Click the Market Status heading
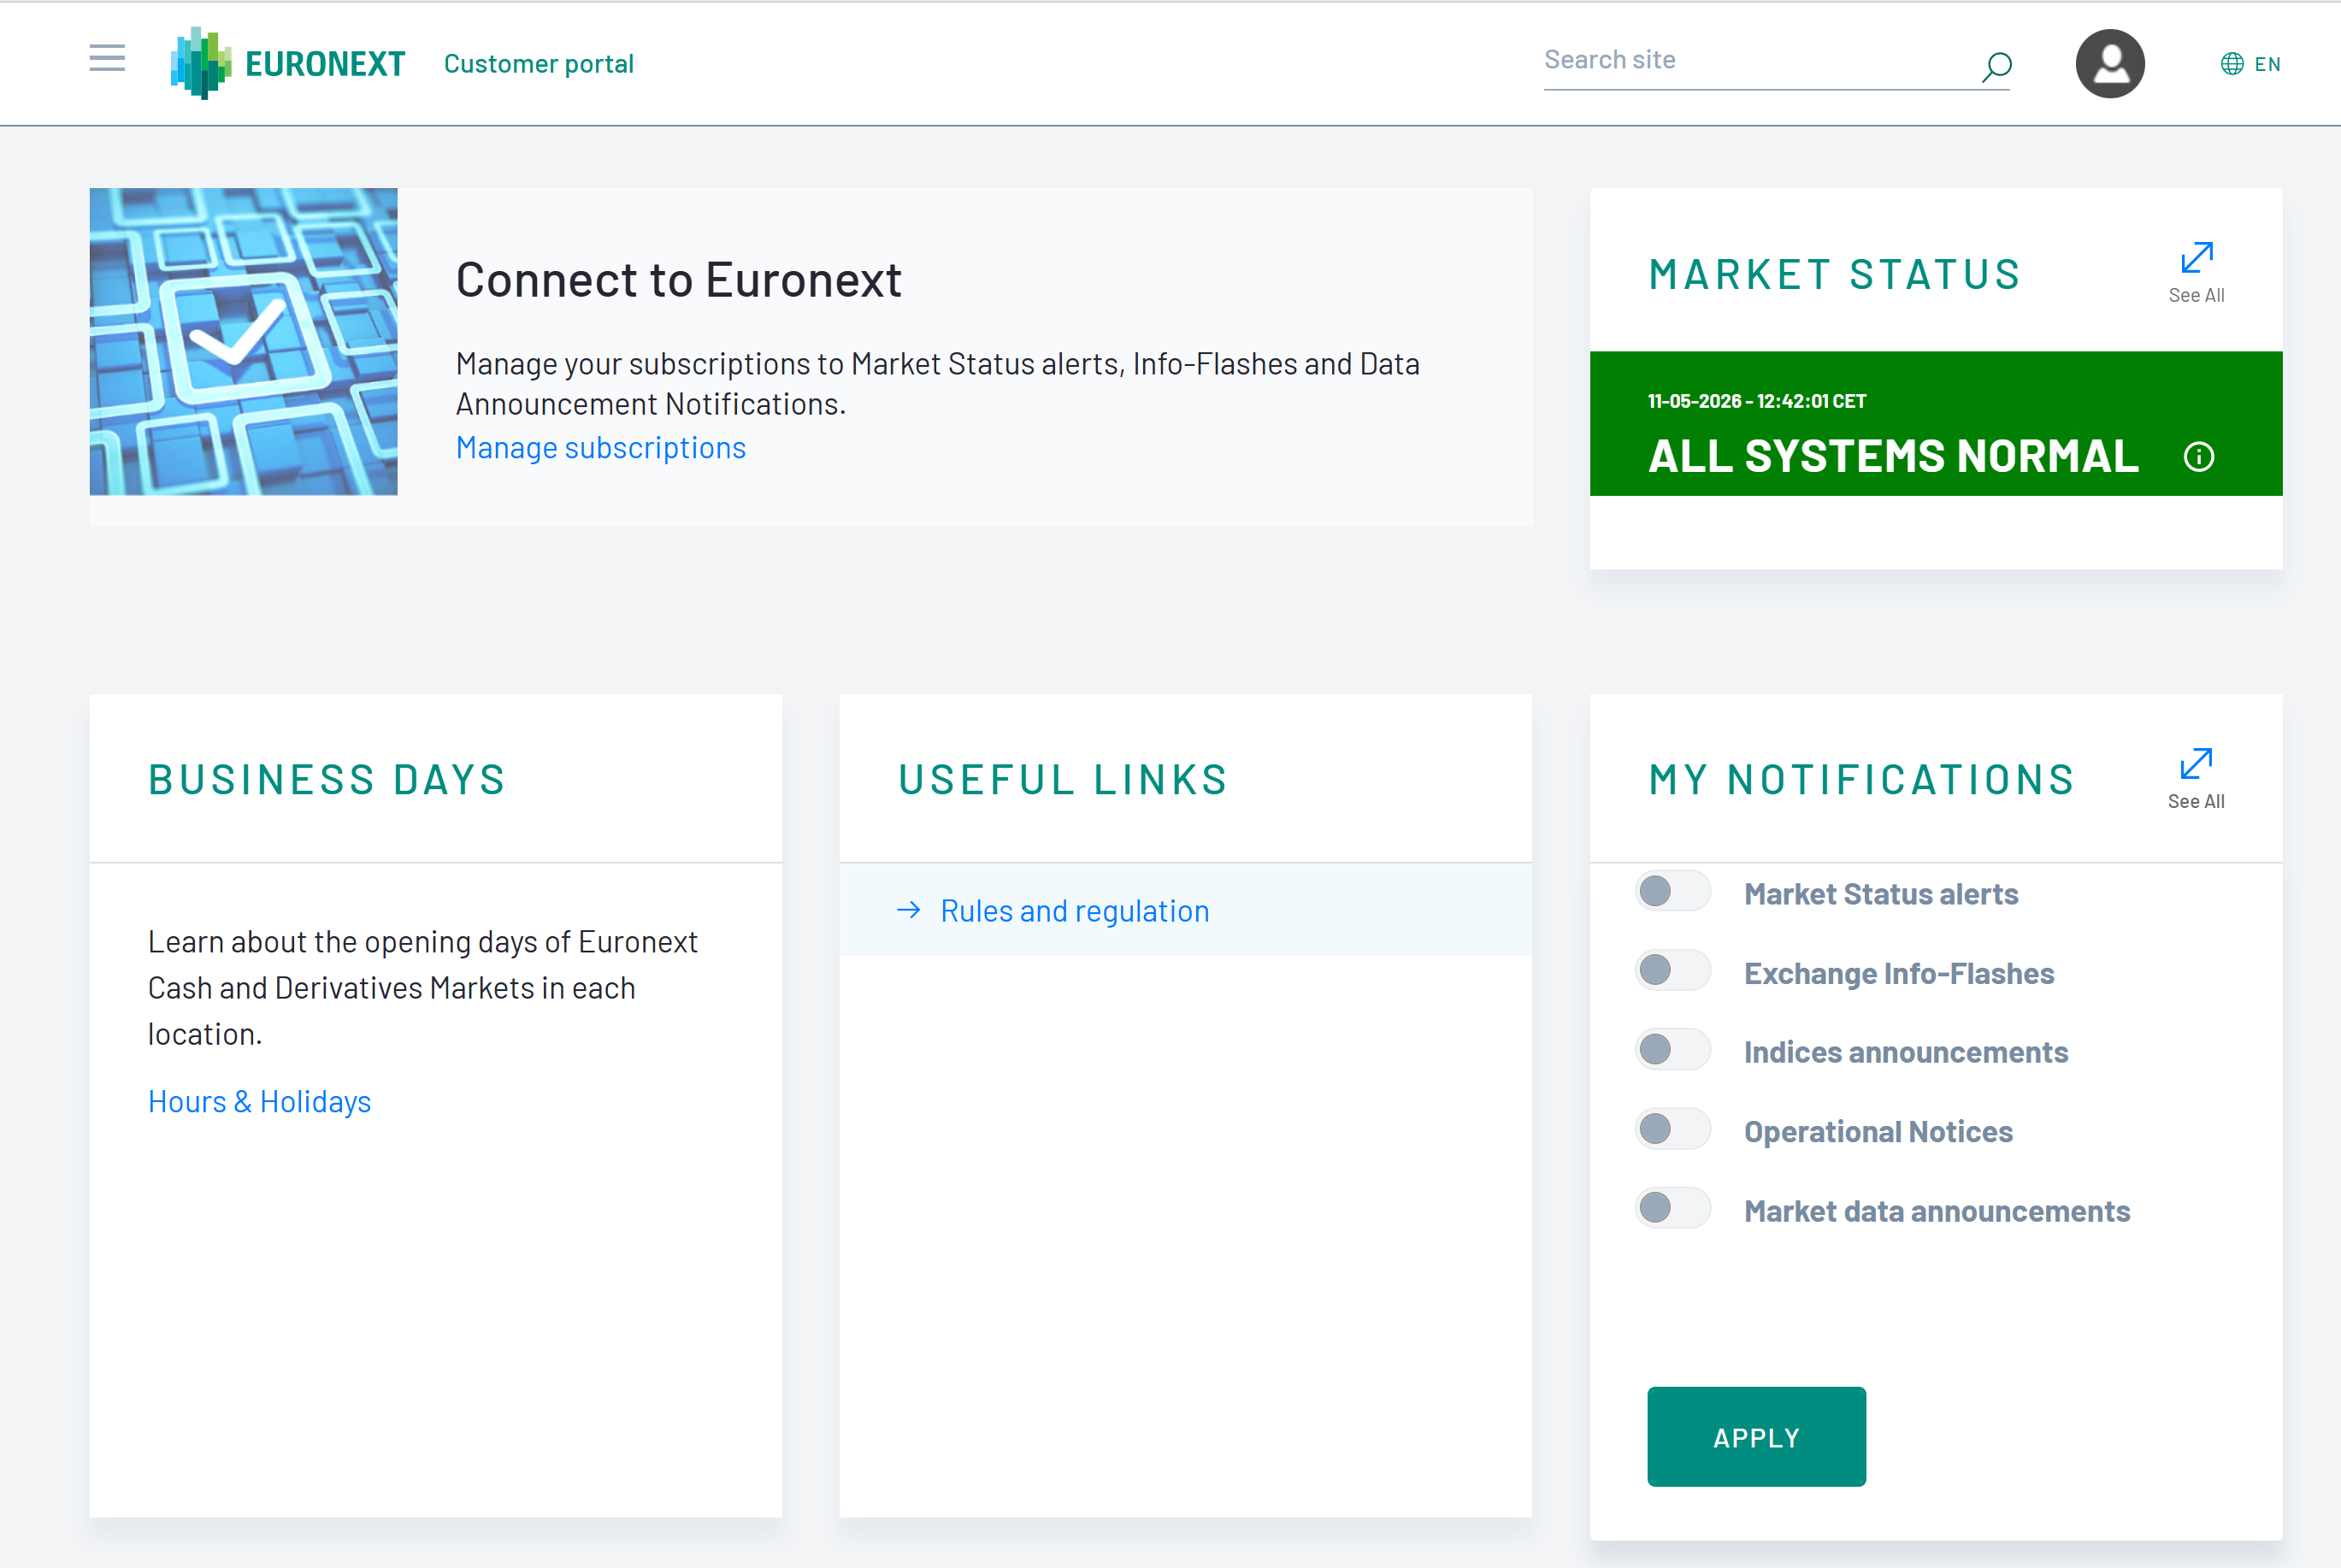The height and width of the screenshot is (1568, 2341). [x=1835, y=274]
